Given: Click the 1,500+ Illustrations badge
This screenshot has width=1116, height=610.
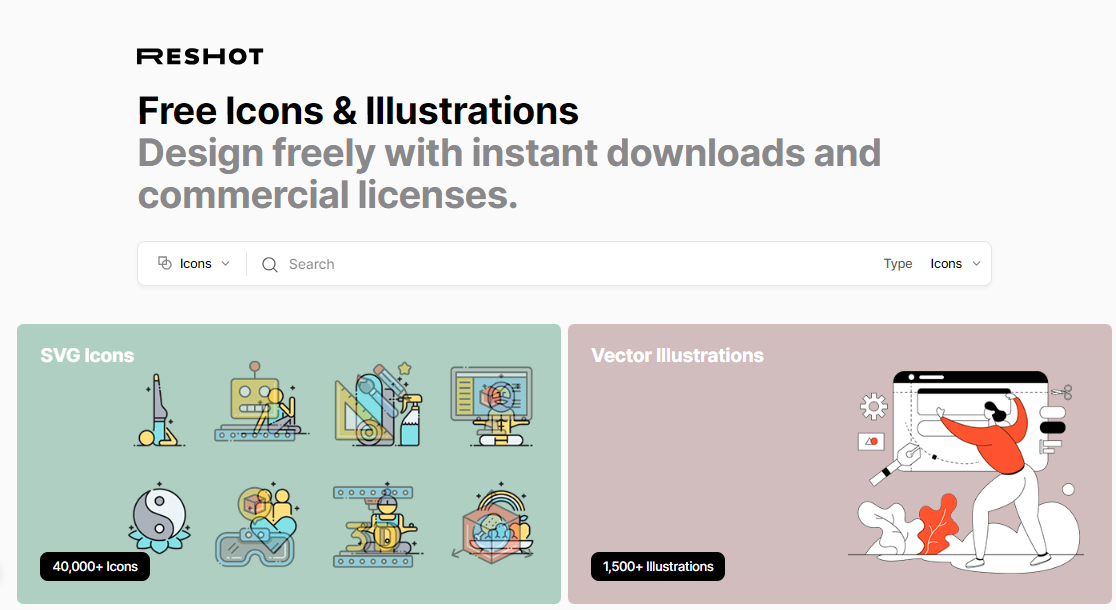Looking at the screenshot, I should (657, 567).
